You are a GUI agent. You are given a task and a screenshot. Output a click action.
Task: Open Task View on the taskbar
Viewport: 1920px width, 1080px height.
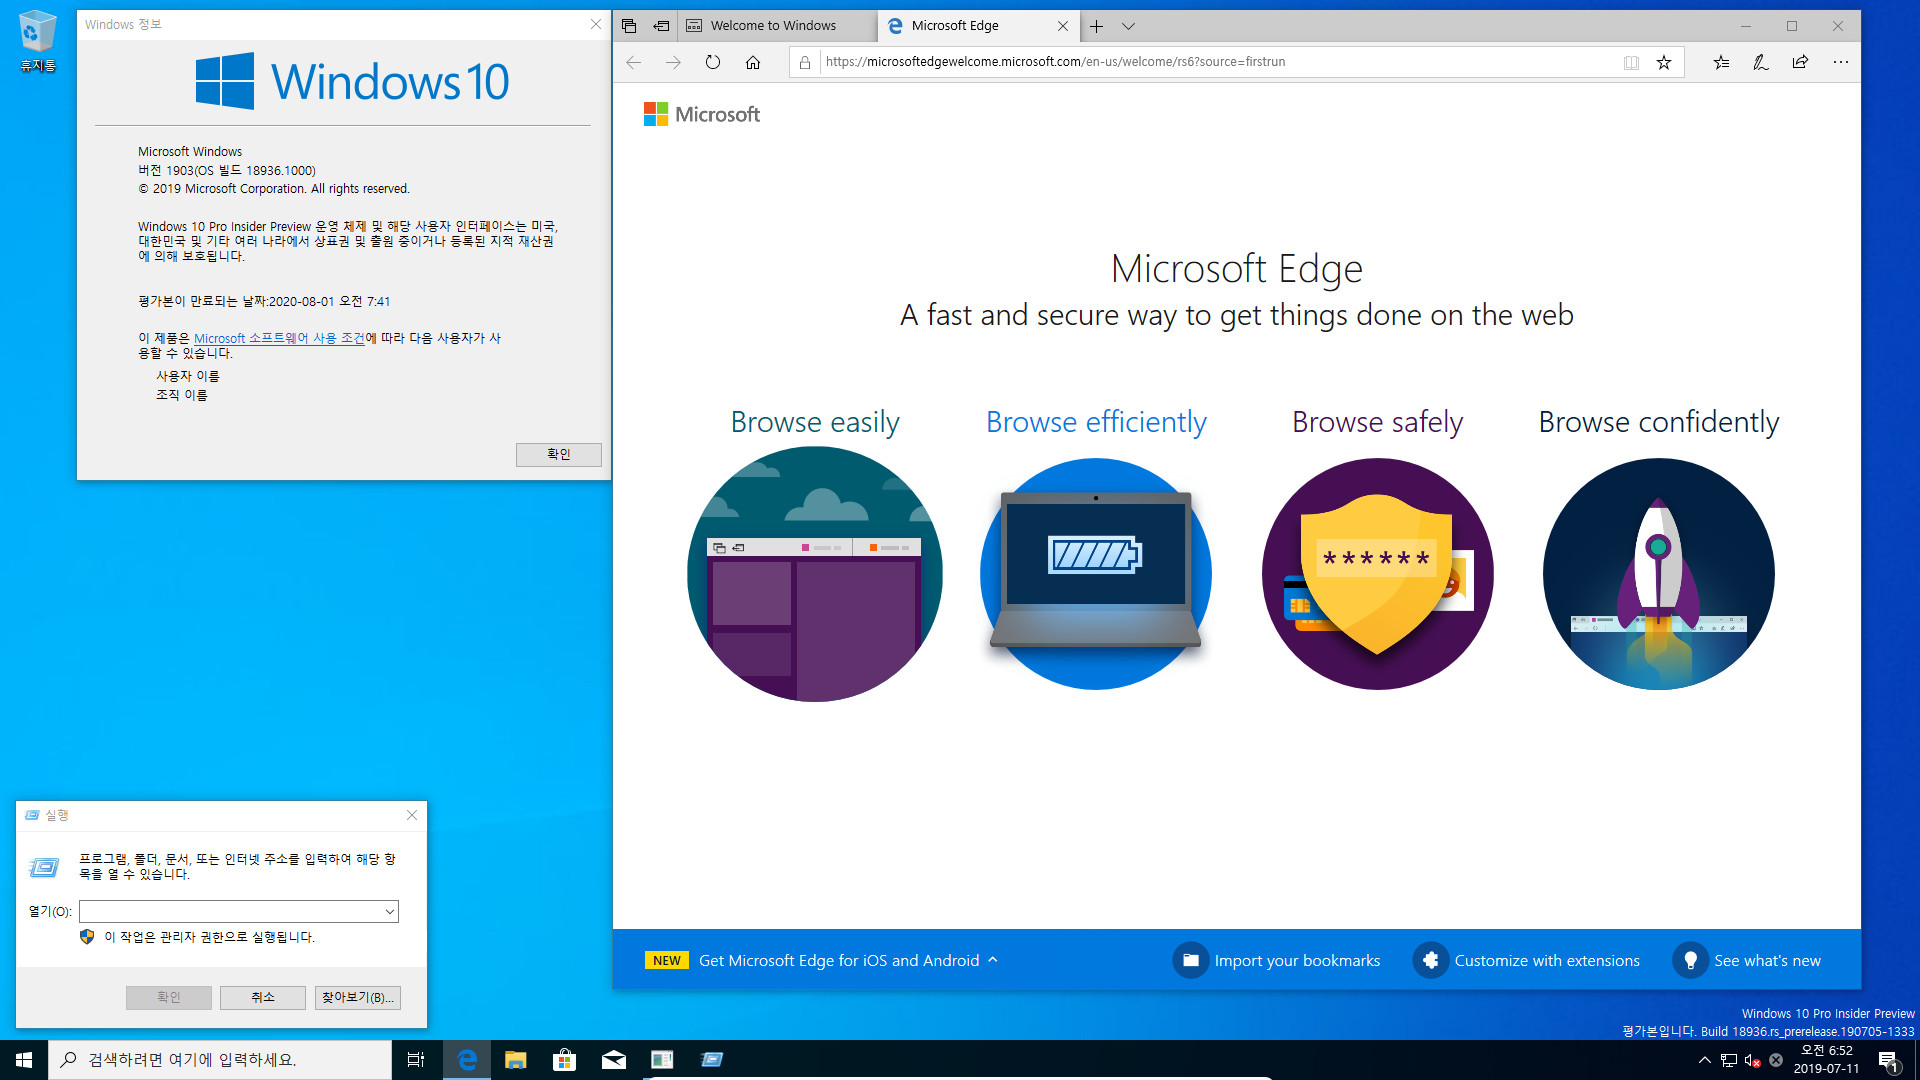pos(416,1060)
